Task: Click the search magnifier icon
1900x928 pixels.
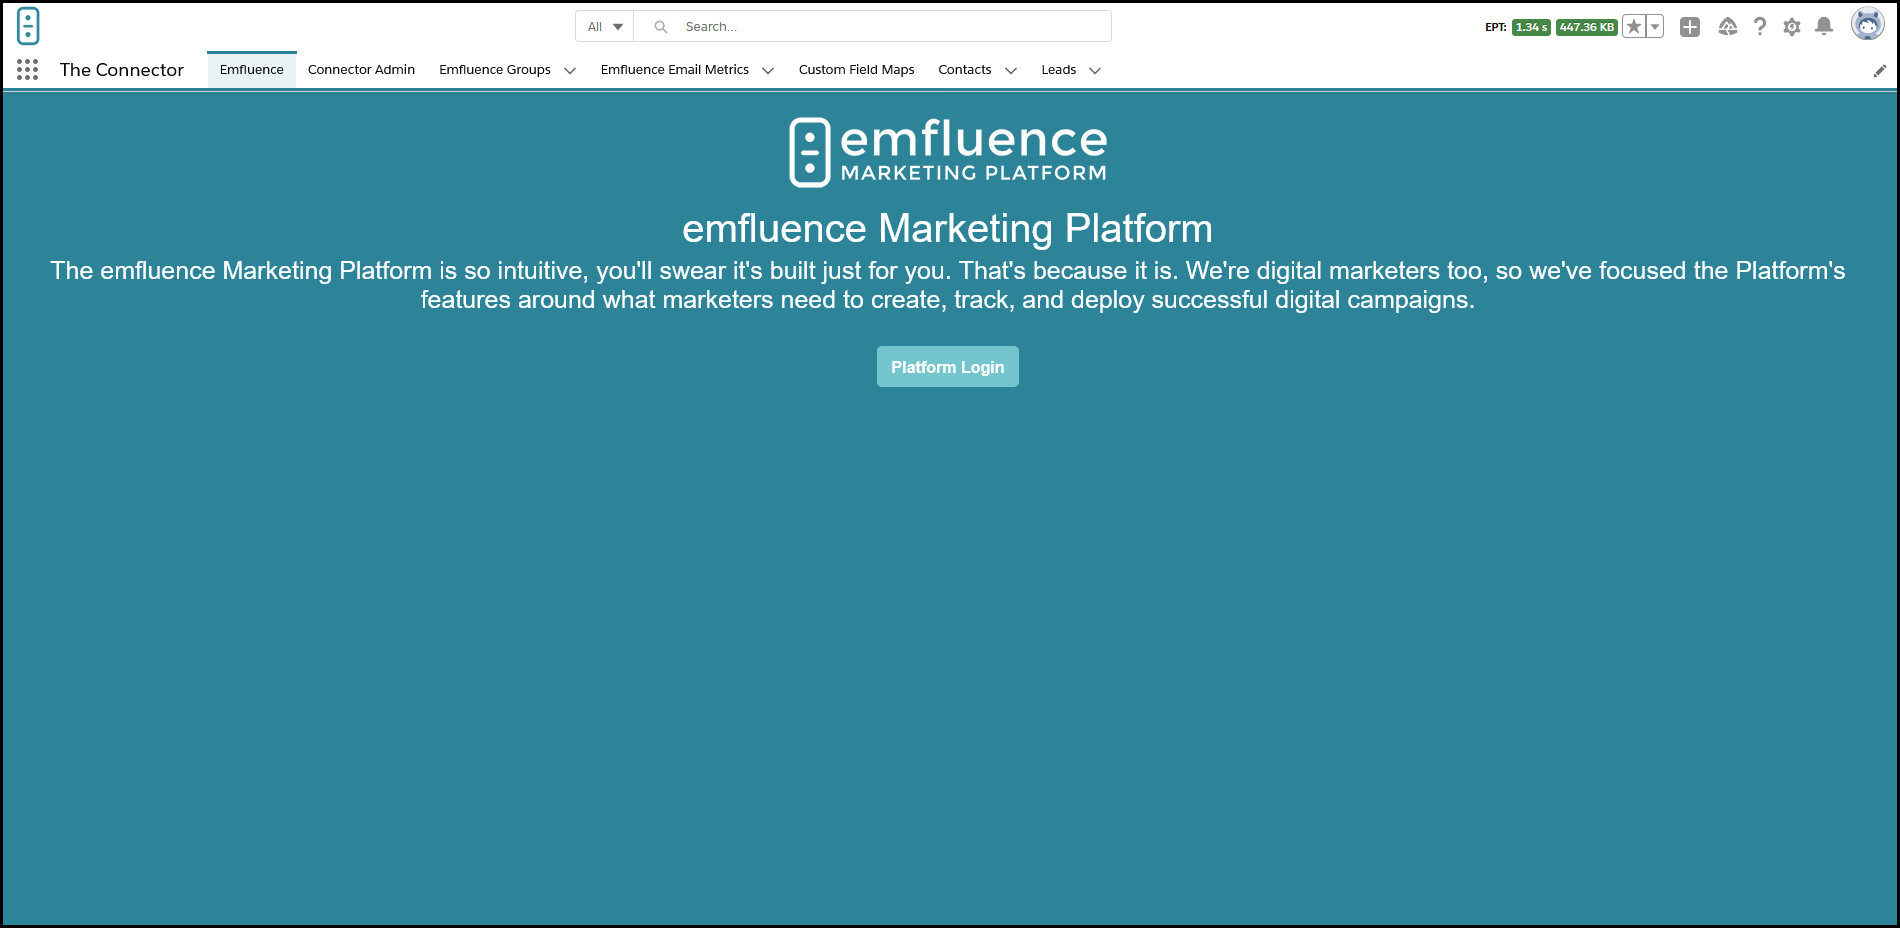Action: pos(660,27)
